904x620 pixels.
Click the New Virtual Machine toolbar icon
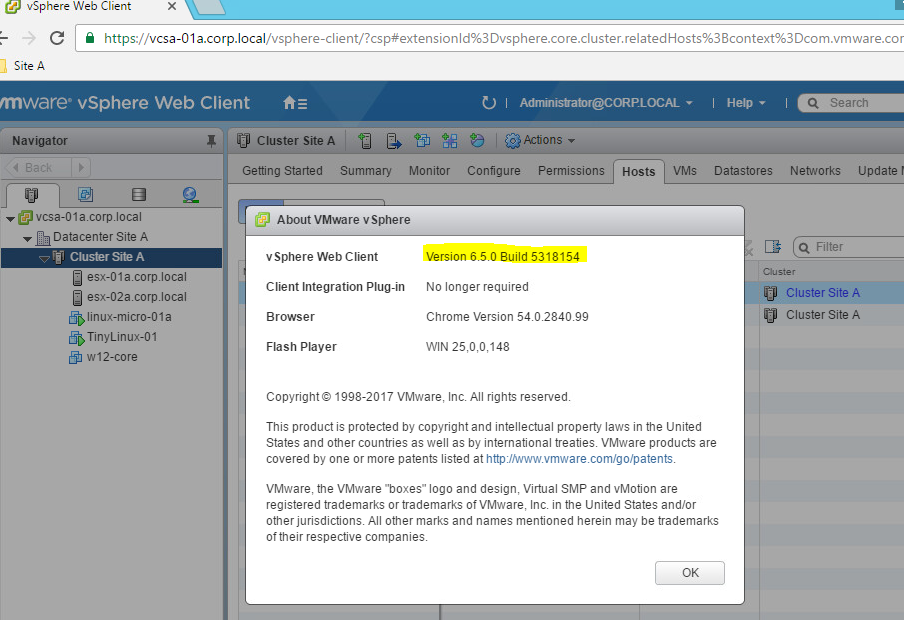pyautogui.click(x=422, y=140)
